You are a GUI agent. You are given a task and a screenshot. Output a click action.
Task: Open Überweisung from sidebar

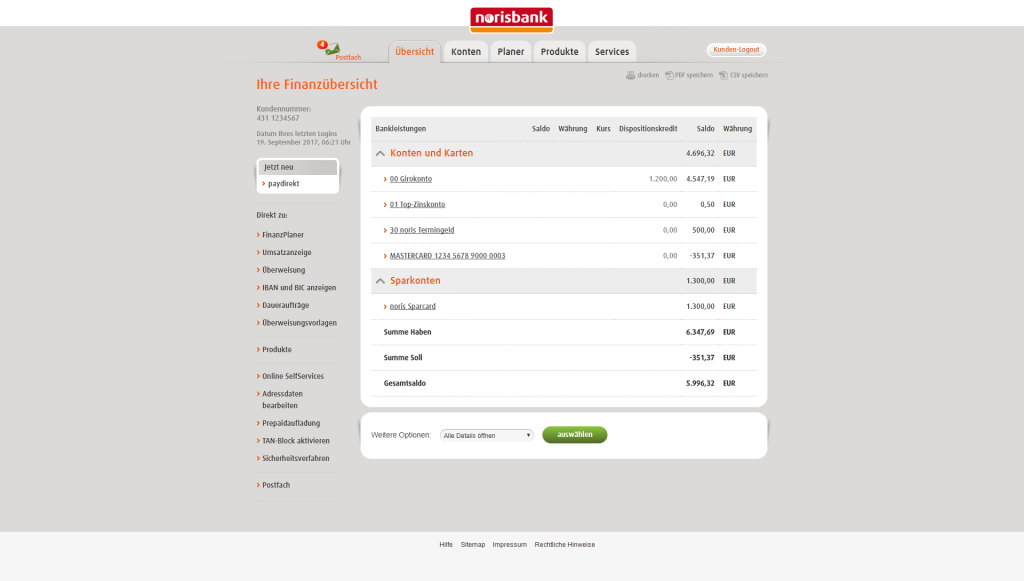[283, 270]
